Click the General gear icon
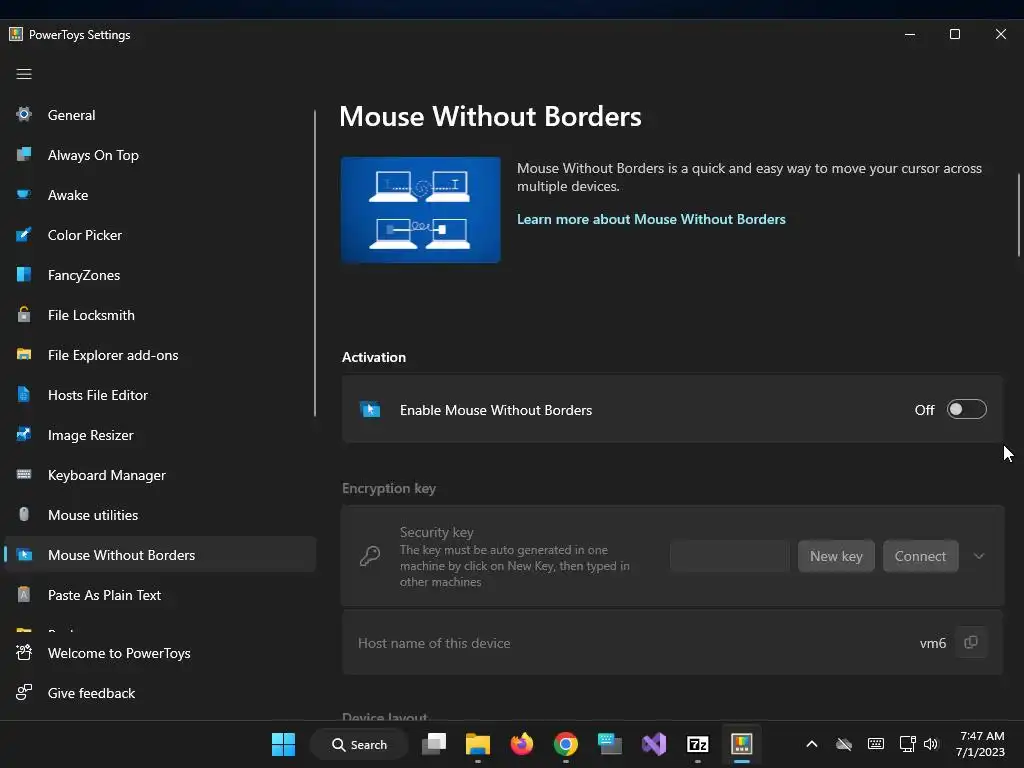Viewport: 1024px width, 768px height. pos(24,114)
